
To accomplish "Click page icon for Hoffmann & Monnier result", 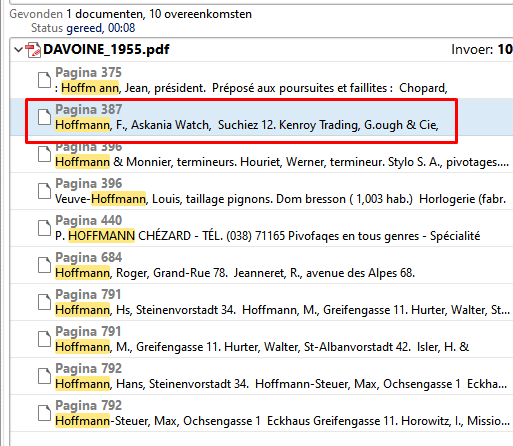I will point(44,154).
